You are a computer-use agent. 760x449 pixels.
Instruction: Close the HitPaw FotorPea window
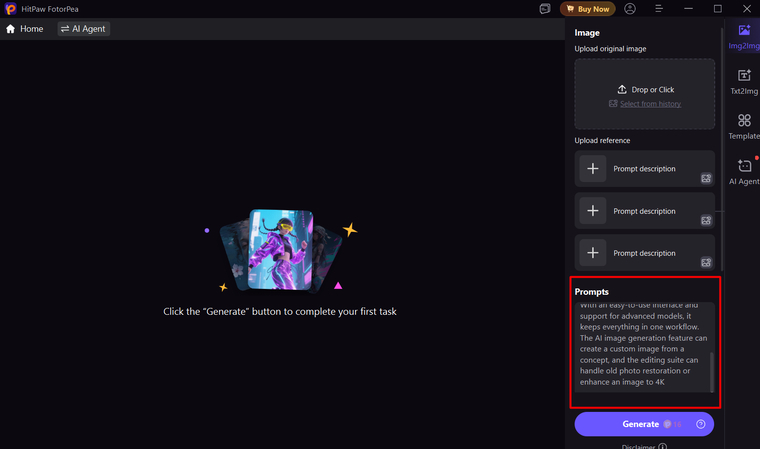pyautogui.click(x=747, y=9)
